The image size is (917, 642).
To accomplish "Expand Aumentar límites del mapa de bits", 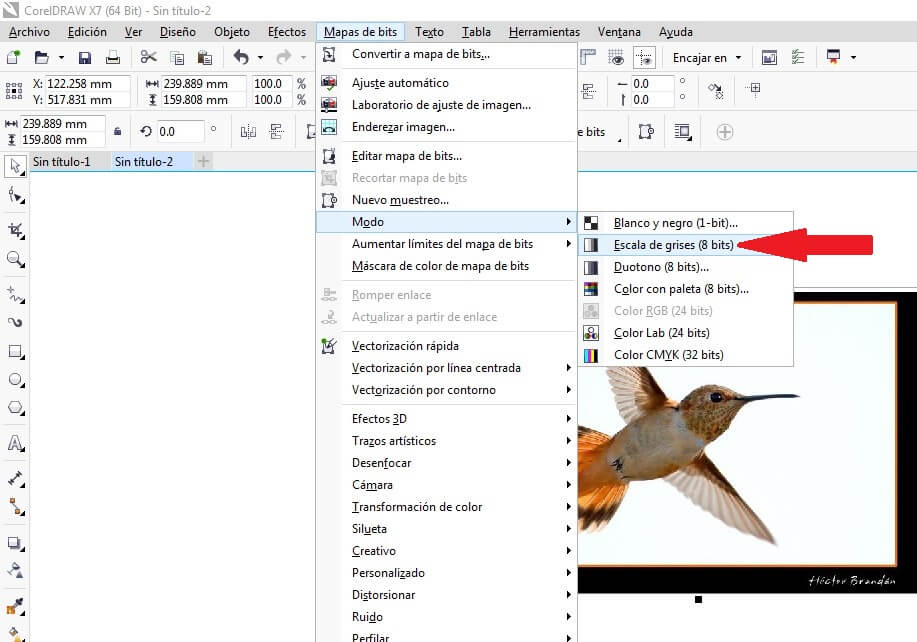I will tap(447, 244).
